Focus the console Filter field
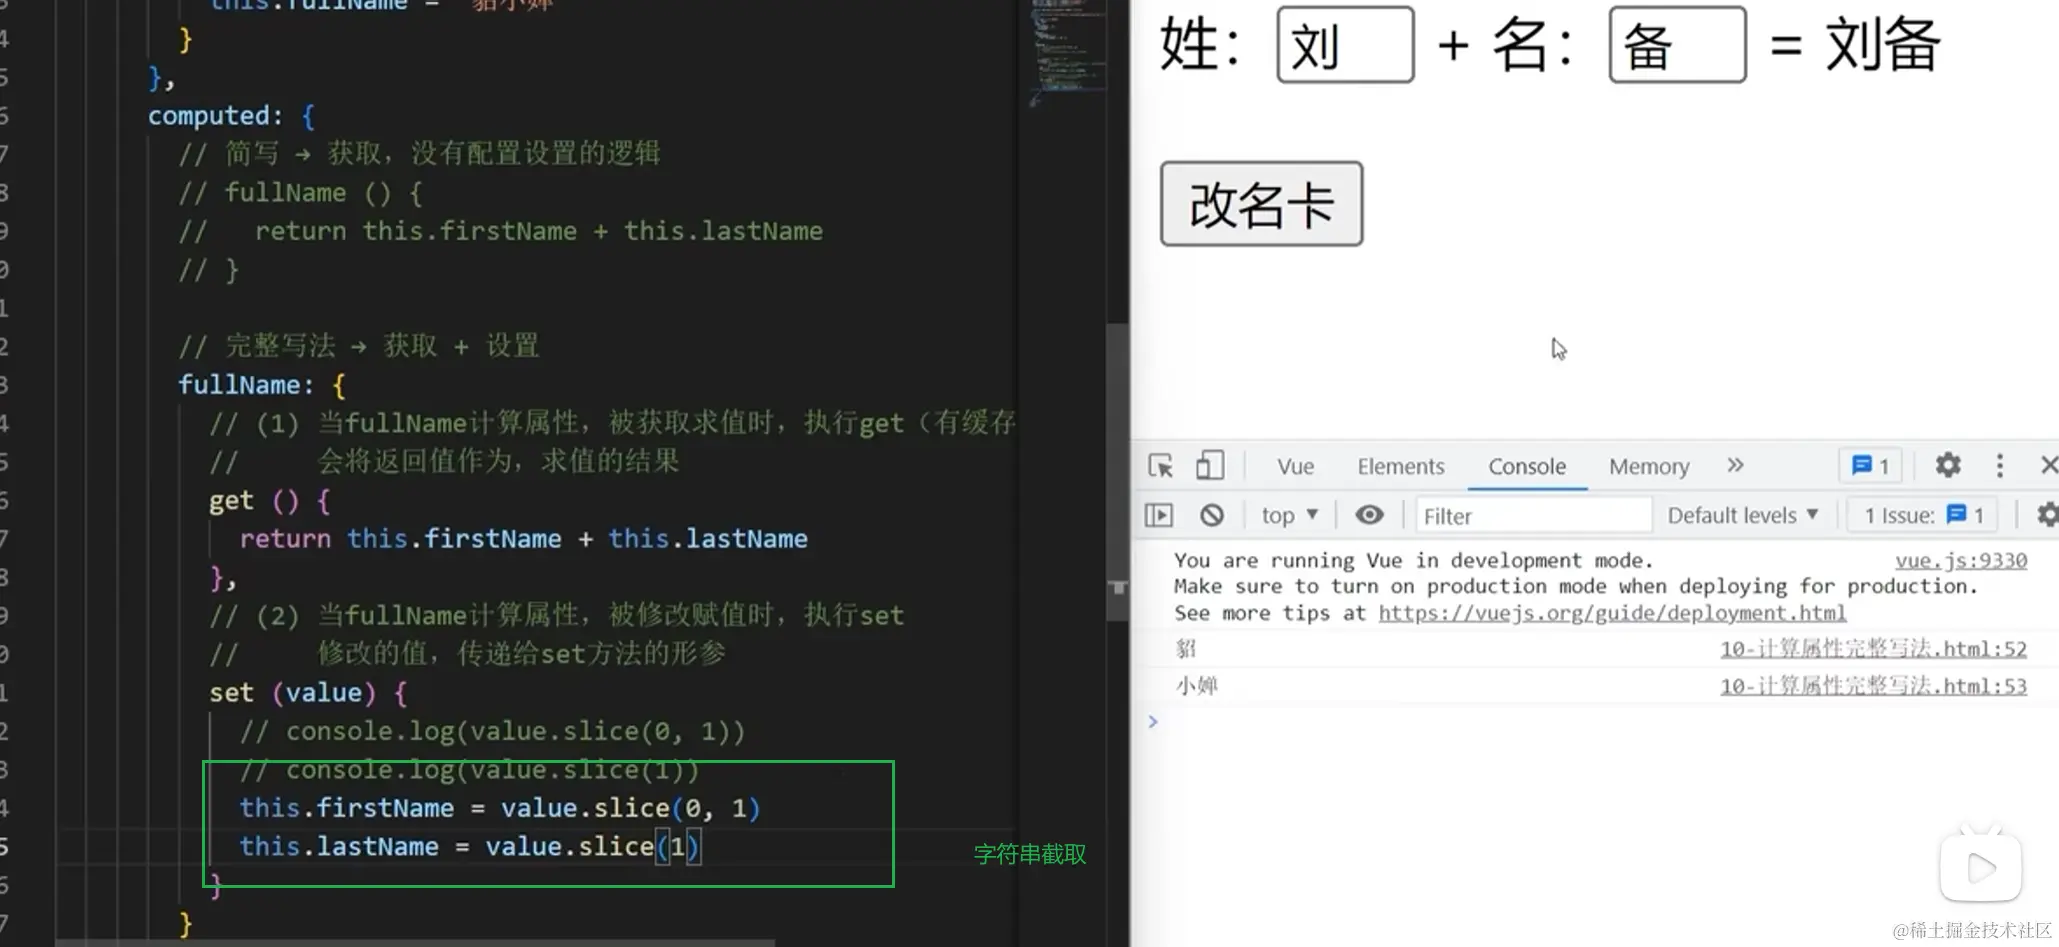The image size is (2059, 947). pos(1532,516)
